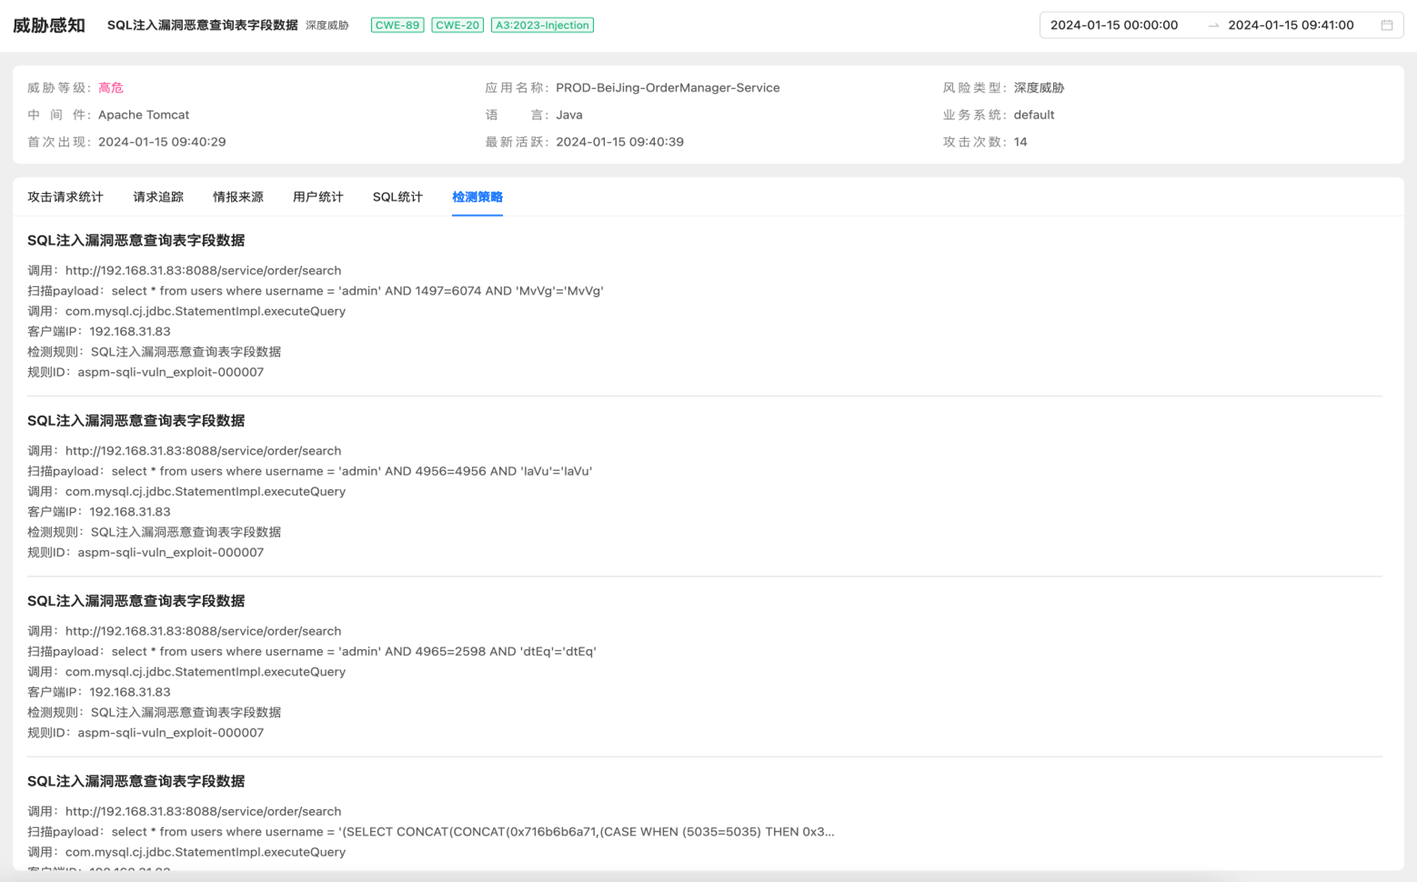Click the payload containing 'dtEq'='dtEq'
This screenshot has height=882, width=1417.
[353, 651]
